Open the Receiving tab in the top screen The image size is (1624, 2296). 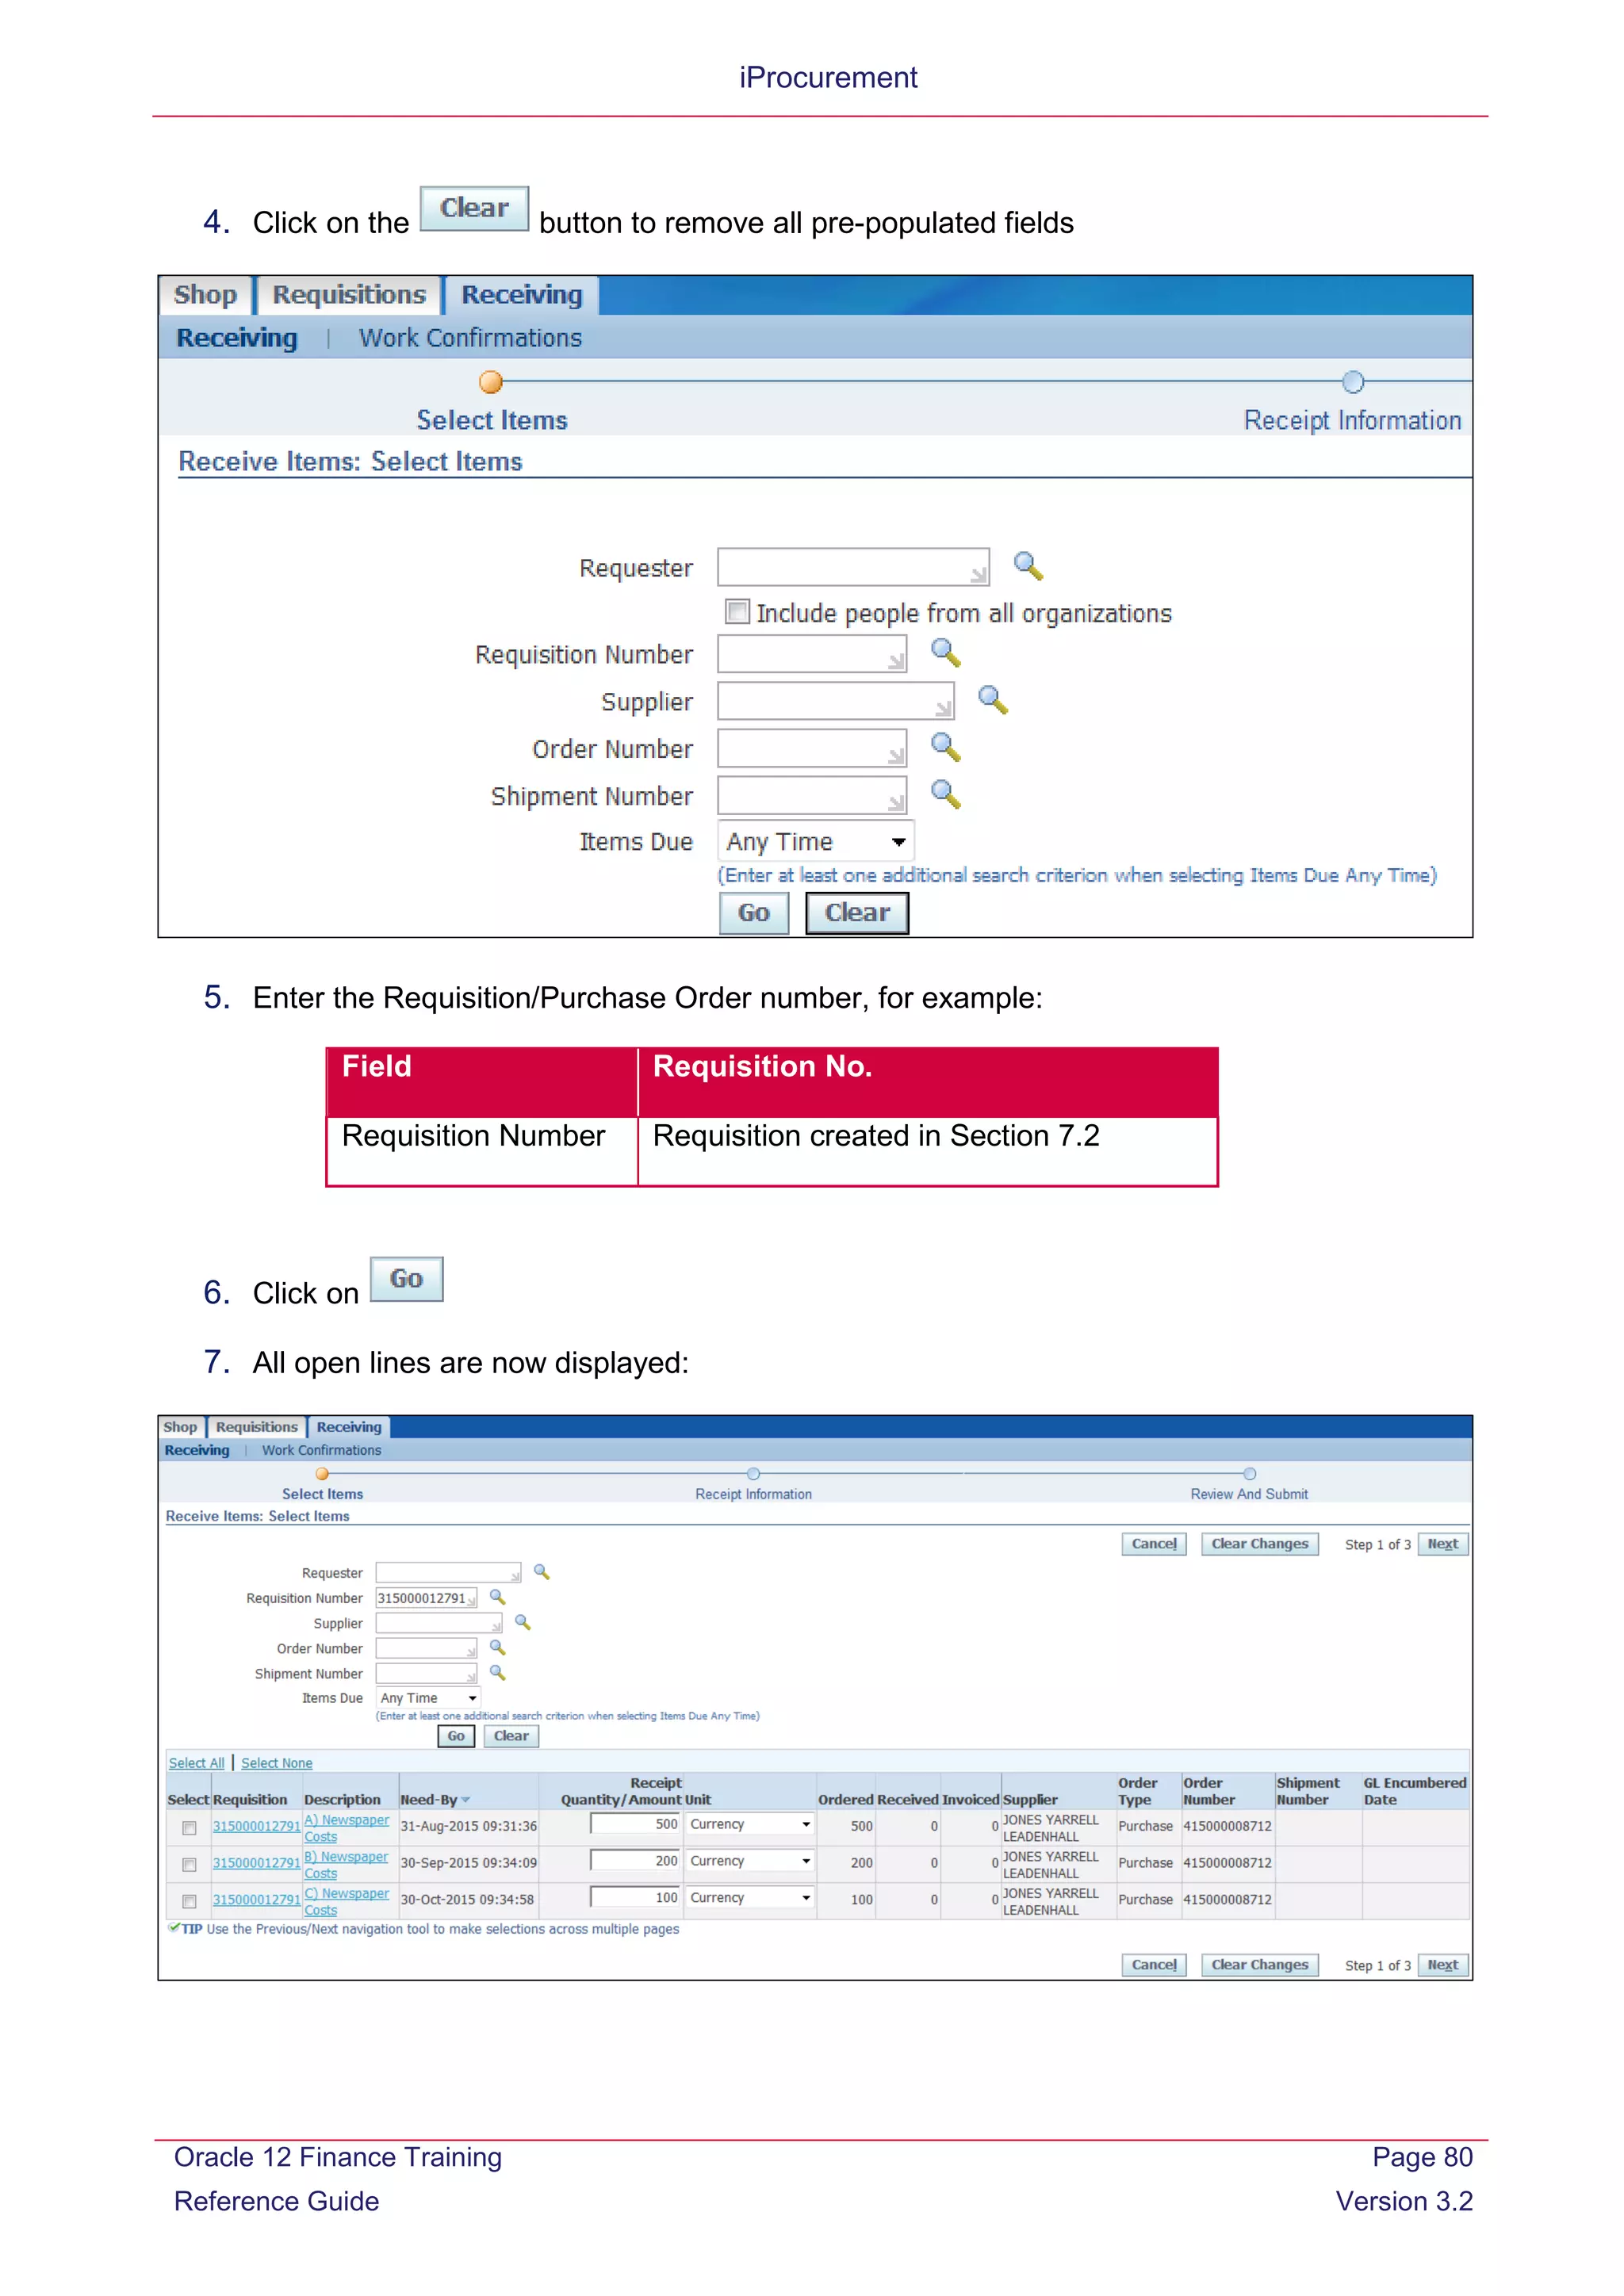pyautogui.click(x=521, y=295)
